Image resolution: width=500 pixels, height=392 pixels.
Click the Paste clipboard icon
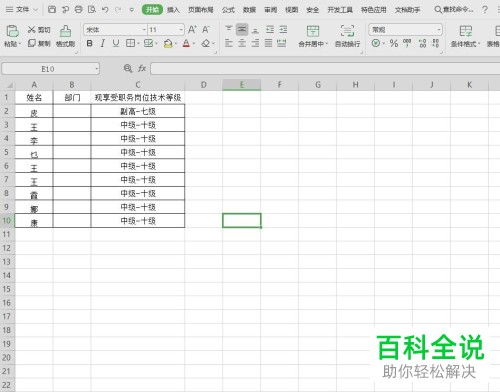pyautogui.click(x=12, y=31)
